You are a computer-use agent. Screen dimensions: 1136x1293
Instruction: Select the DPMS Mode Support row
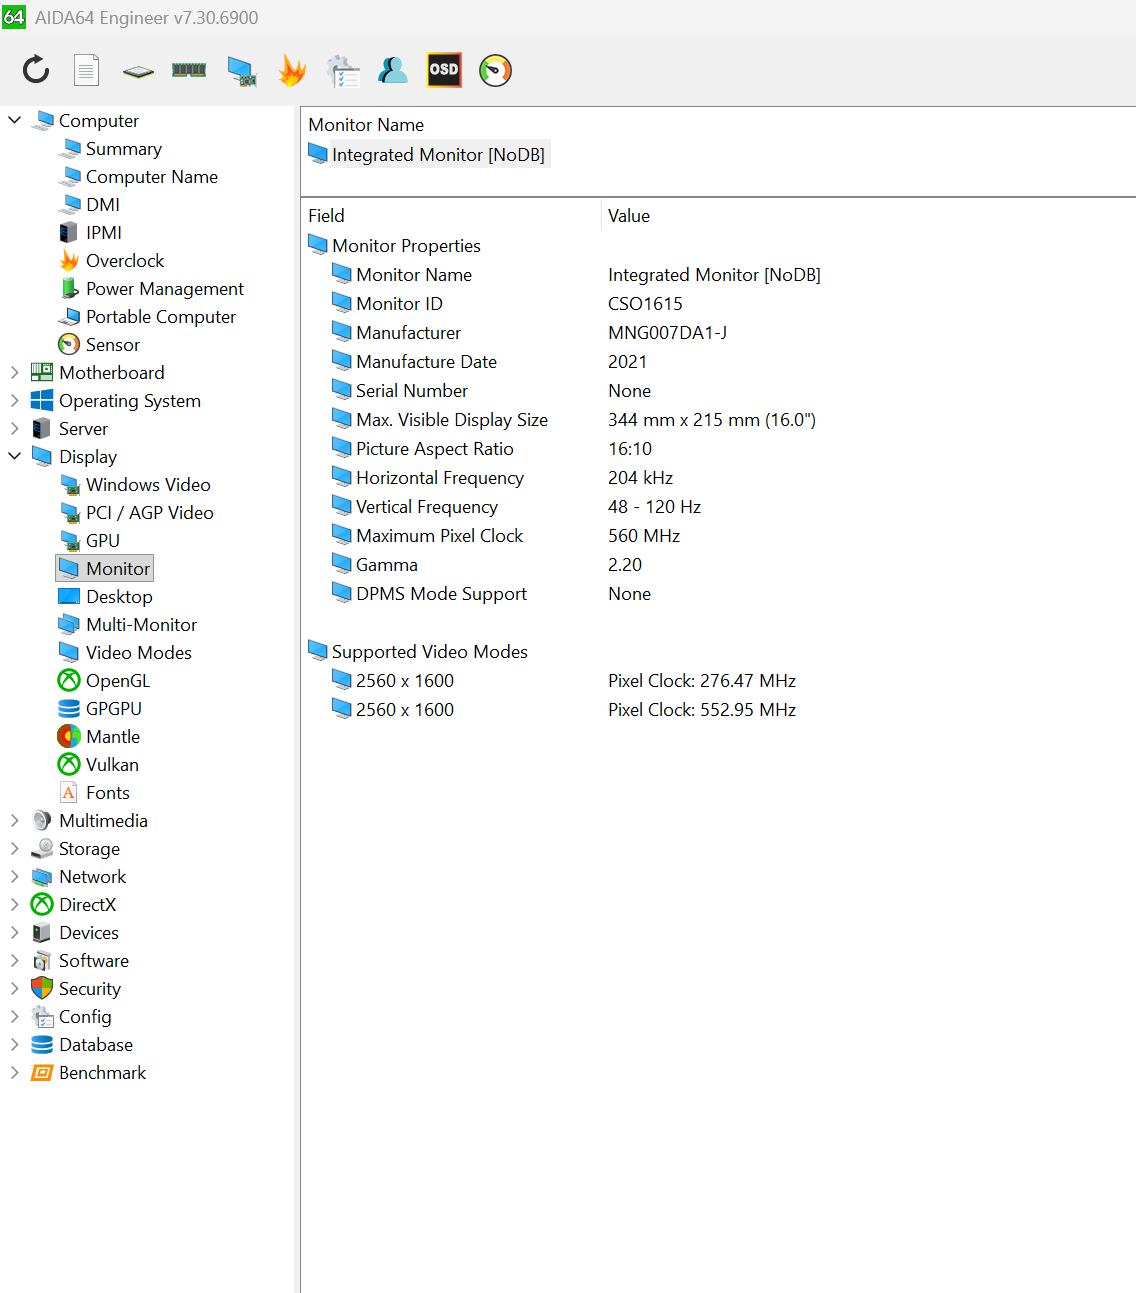tap(718, 594)
